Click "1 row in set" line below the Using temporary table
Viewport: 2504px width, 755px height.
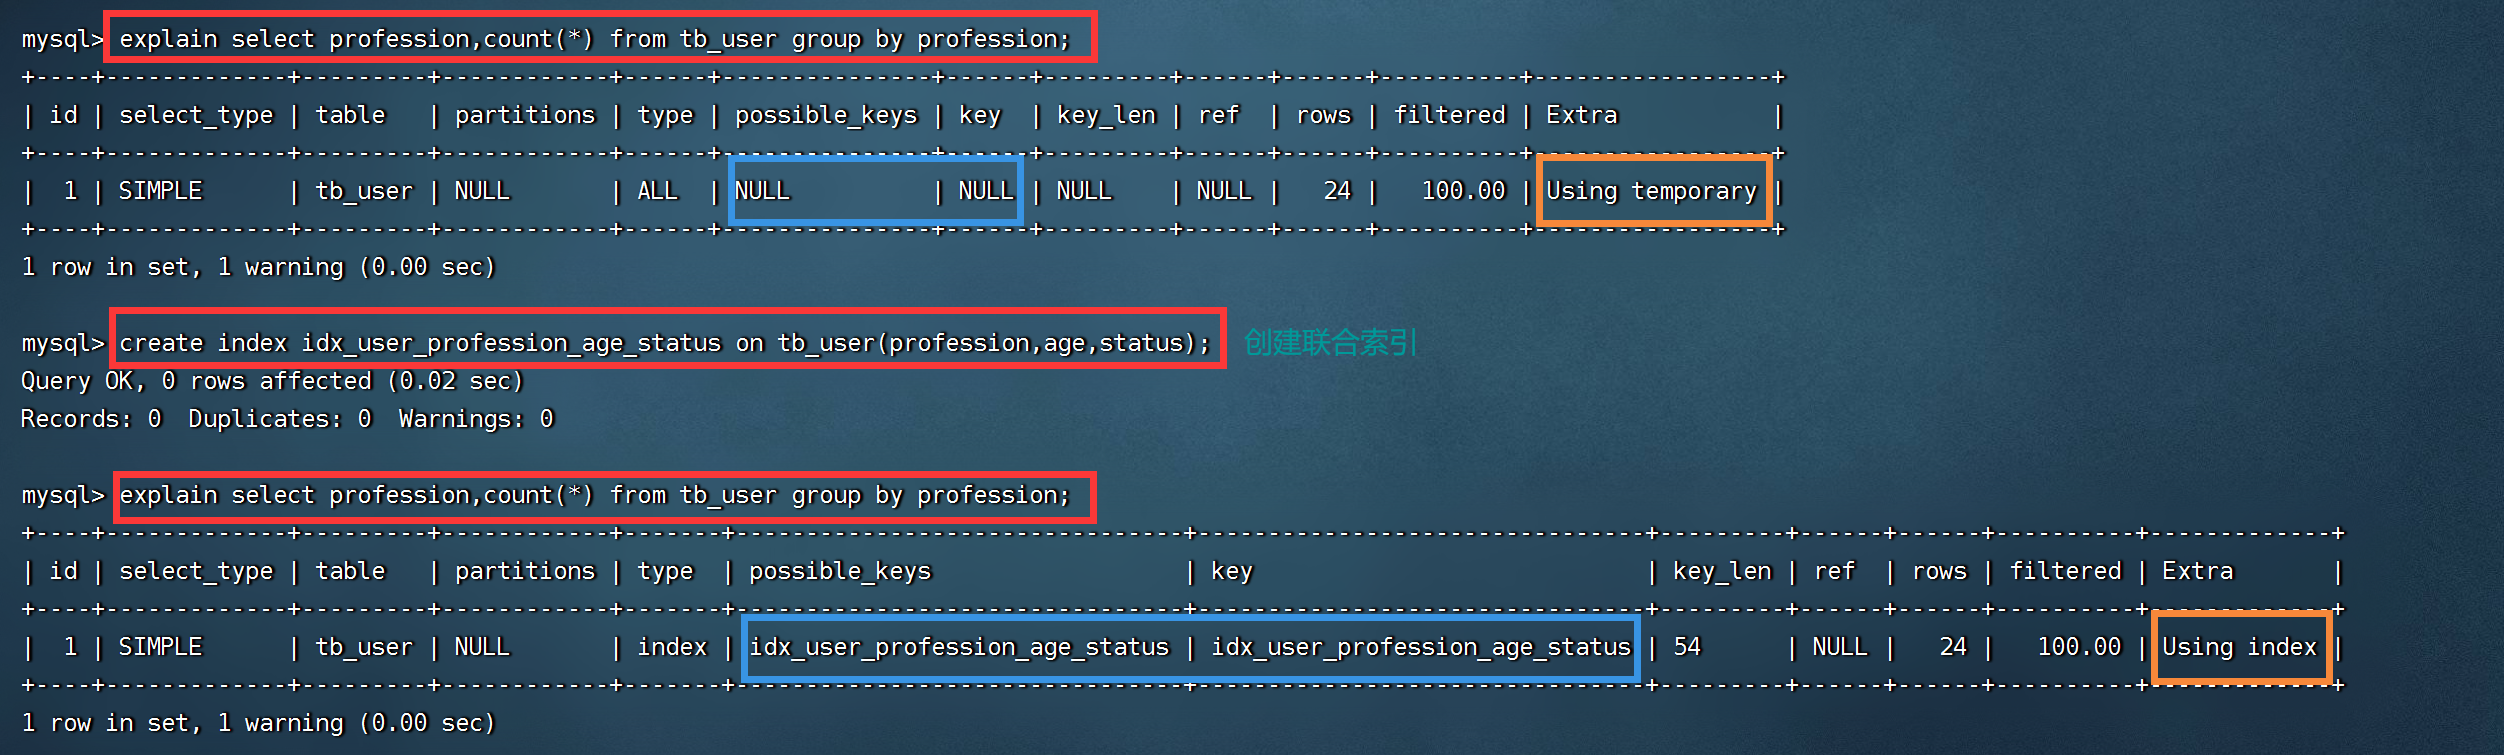click(x=258, y=267)
